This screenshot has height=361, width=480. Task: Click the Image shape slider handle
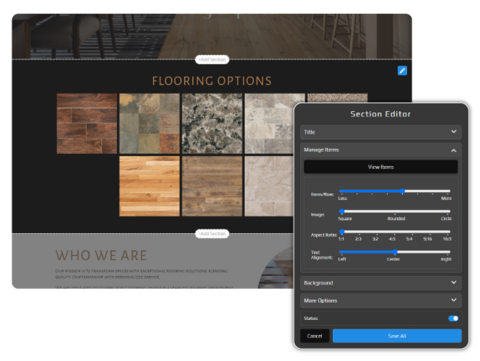click(x=342, y=211)
